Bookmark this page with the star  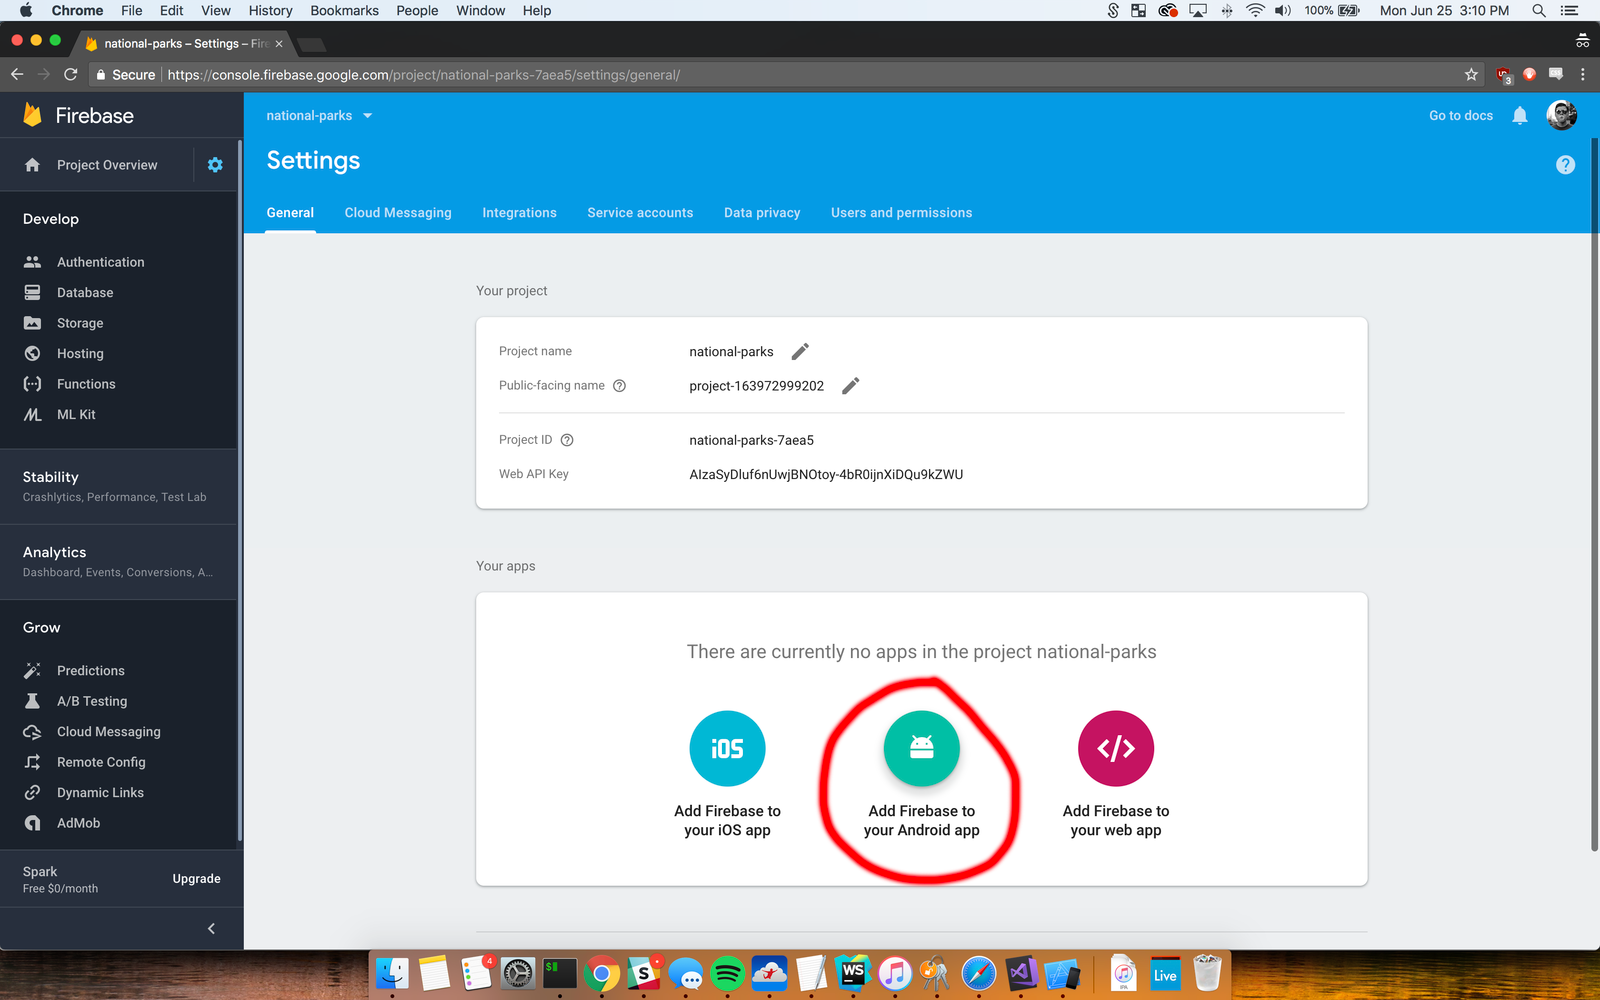[1471, 75]
